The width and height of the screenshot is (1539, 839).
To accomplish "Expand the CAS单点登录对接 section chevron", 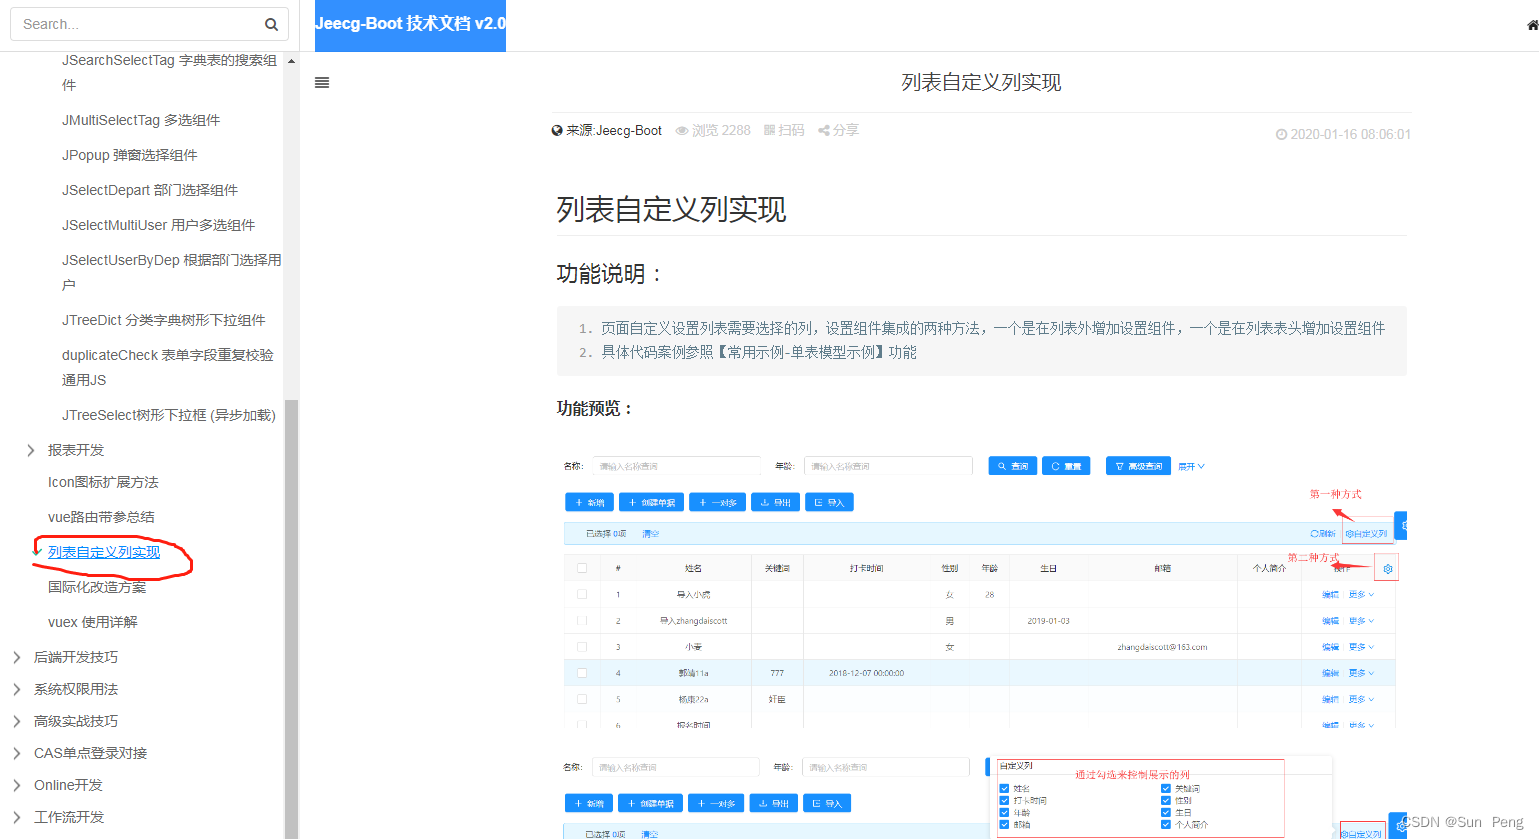I will (x=17, y=754).
